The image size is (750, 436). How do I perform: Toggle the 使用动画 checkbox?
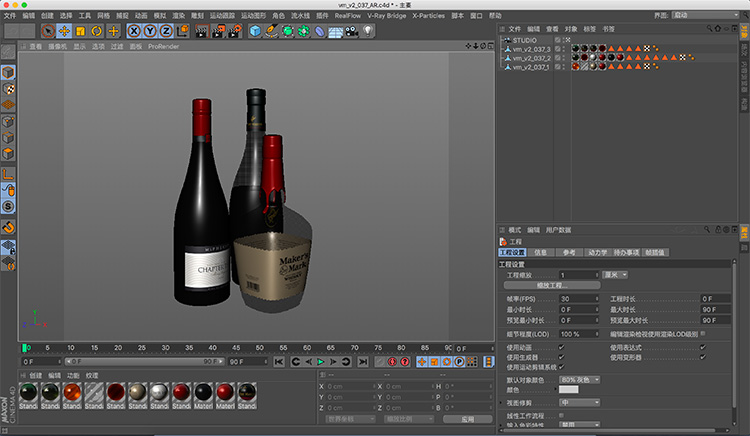pyautogui.click(x=561, y=347)
